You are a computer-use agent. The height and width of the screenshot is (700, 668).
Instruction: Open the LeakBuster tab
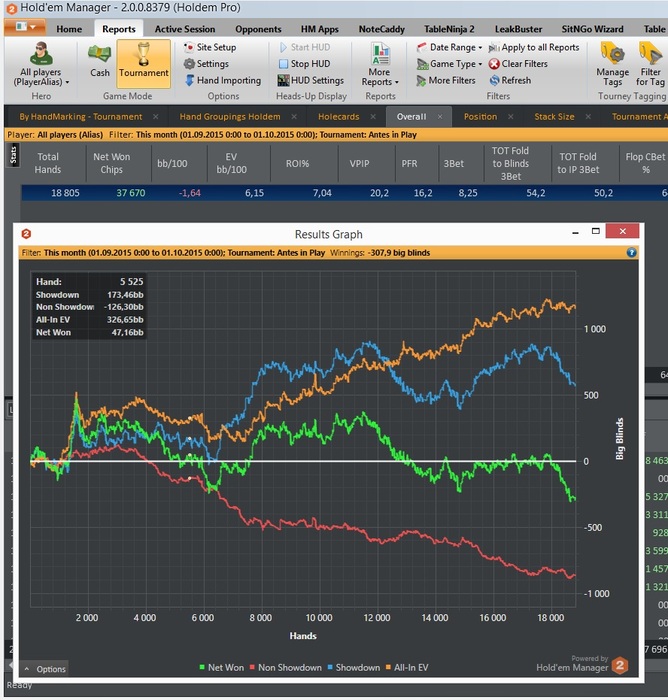pos(518,29)
